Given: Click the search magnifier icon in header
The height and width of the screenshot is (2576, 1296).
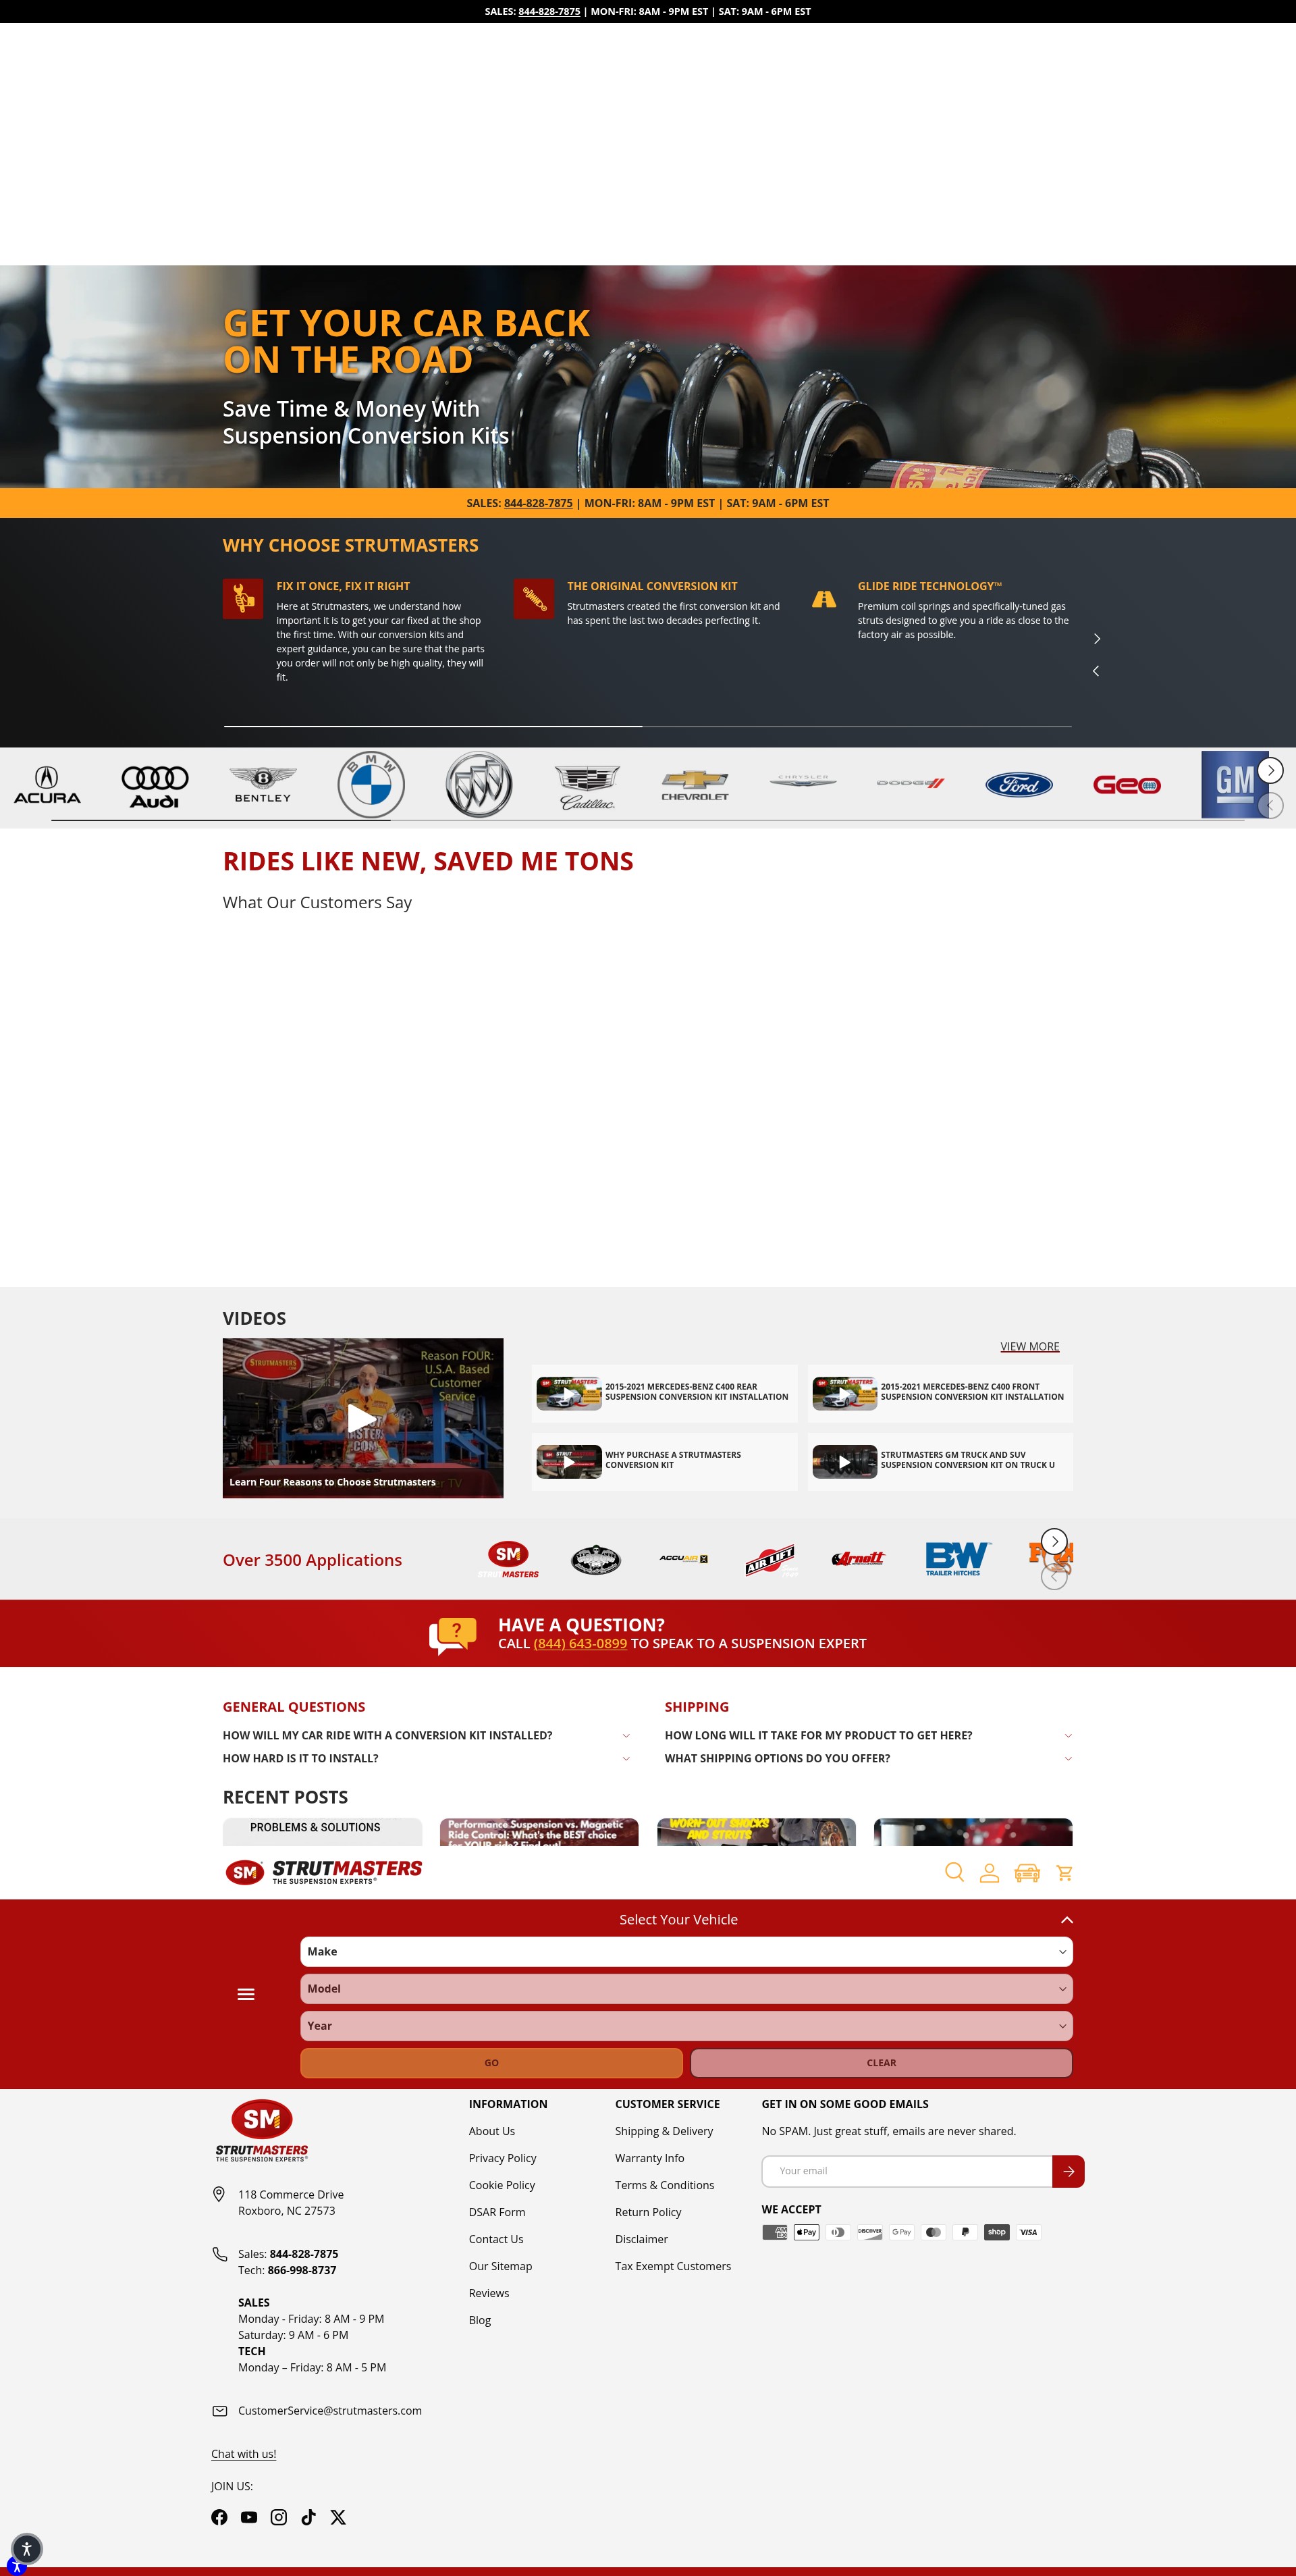Looking at the screenshot, I should click(954, 1872).
